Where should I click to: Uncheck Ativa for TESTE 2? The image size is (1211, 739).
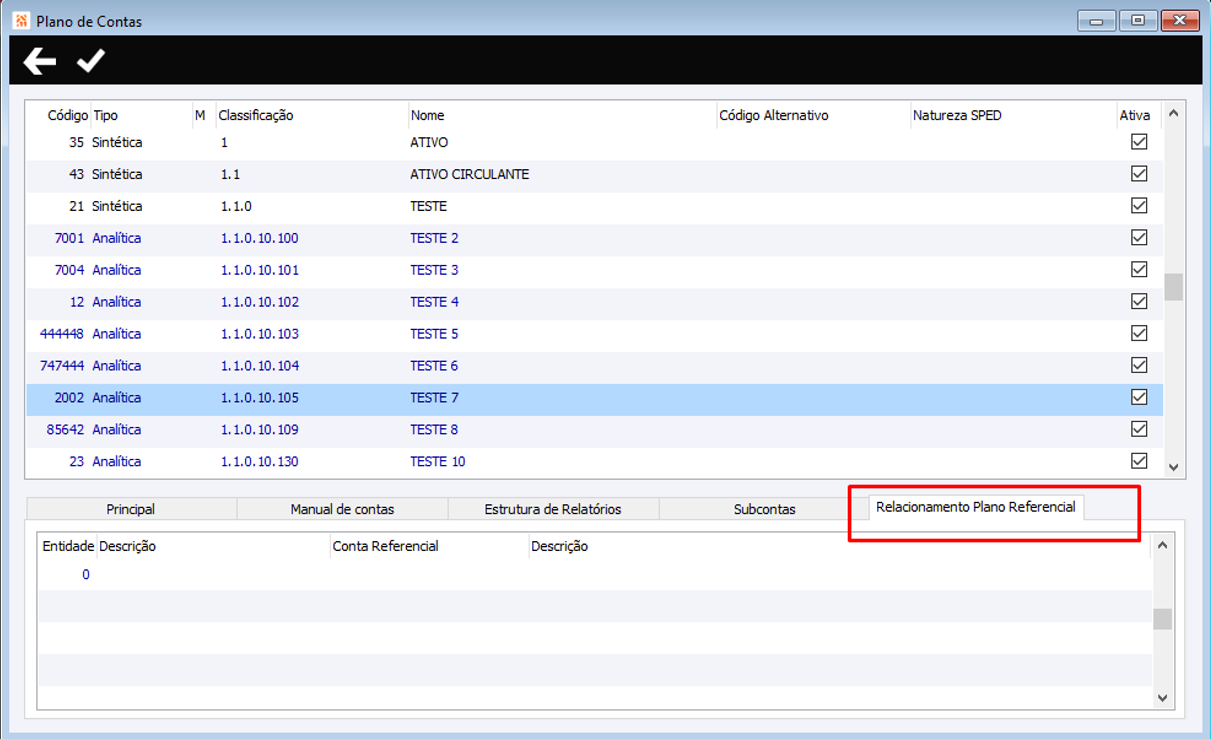point(1138,238)
